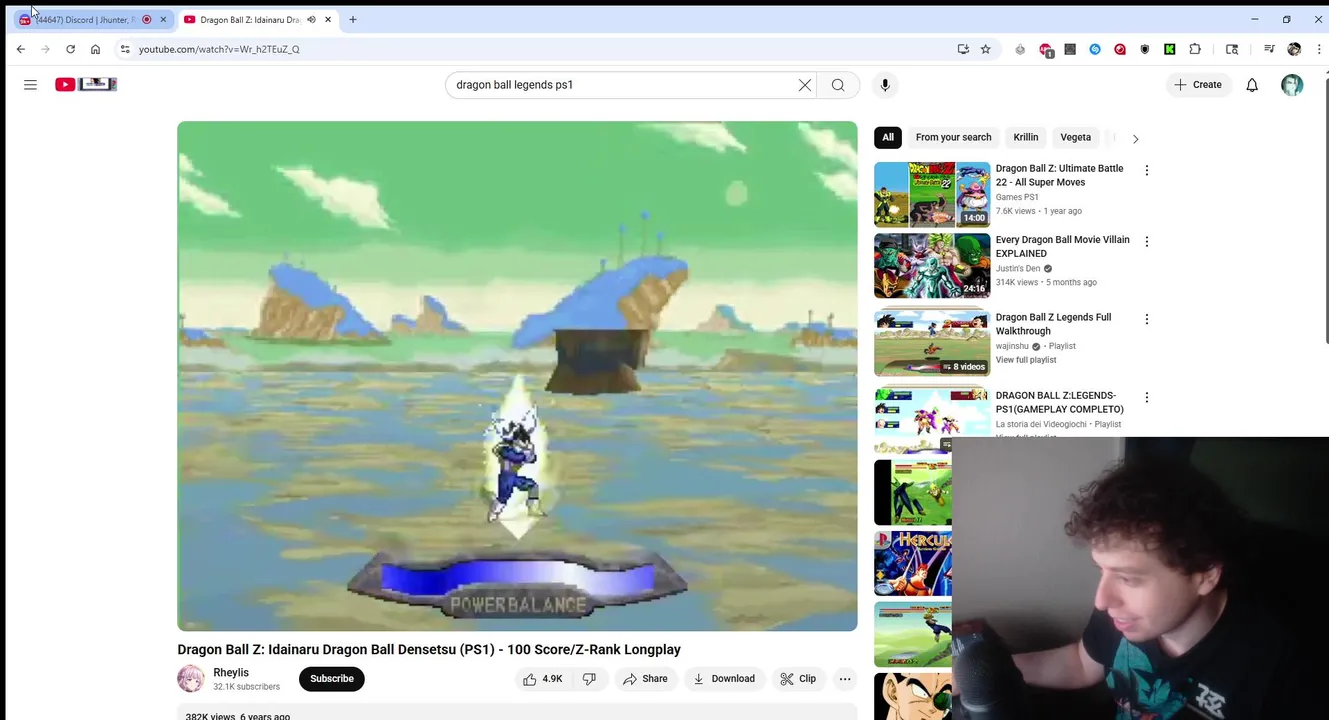Open the Extensions puzzle piece menu
The image size is (1329, 720).
1195,49
